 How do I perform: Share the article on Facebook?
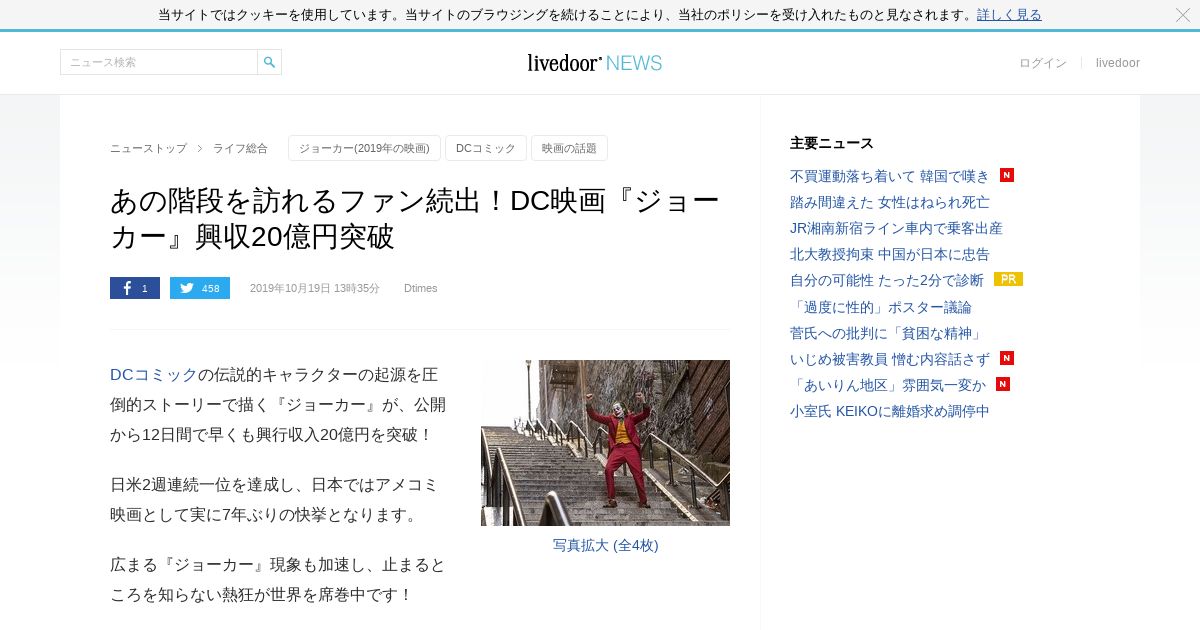click(x=135, y=288)
